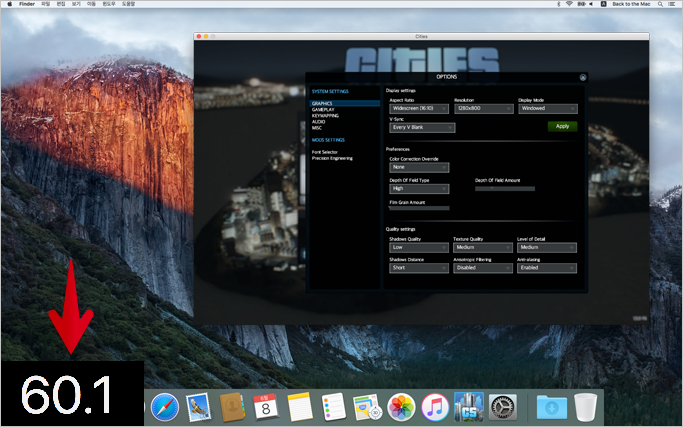Switch to MISC settings
This screenshot has height=427, width=683.
[317, 128]
